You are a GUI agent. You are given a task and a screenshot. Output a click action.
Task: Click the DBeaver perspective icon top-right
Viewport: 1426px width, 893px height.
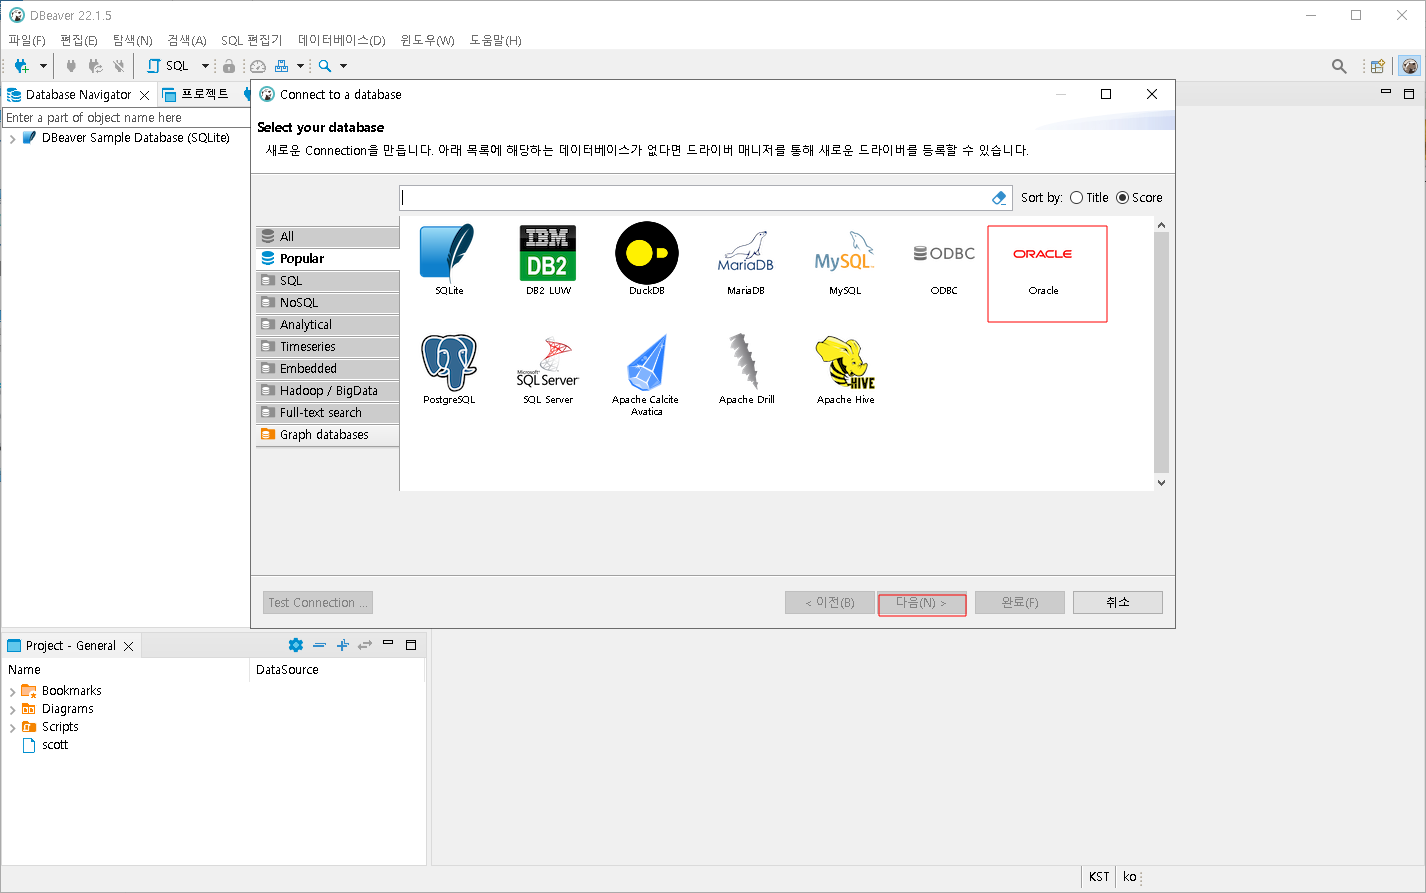click(x=1410, y=66)
